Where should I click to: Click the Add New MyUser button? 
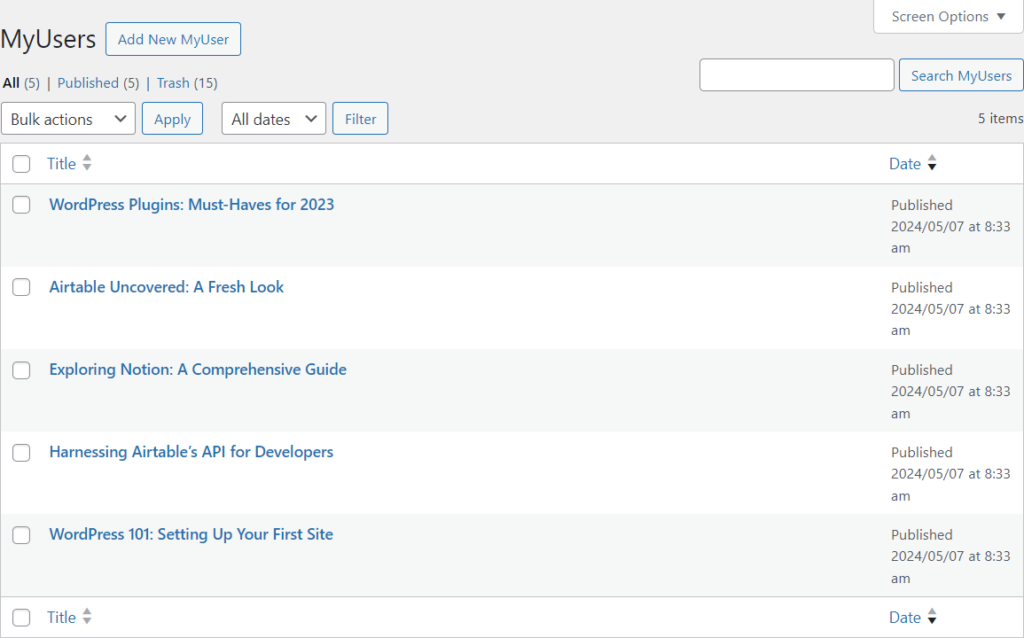click(173, 39)
